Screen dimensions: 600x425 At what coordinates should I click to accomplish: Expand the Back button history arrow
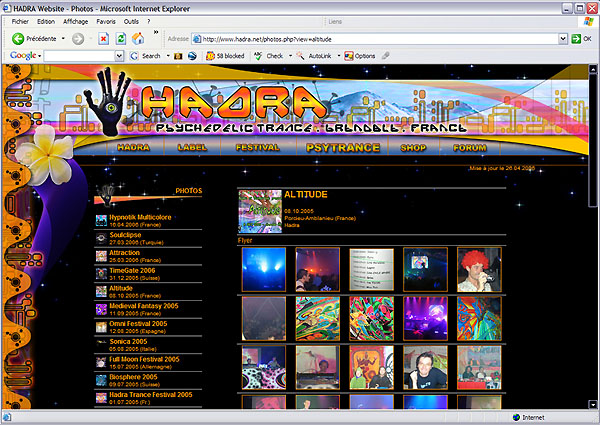pos(63,39)
